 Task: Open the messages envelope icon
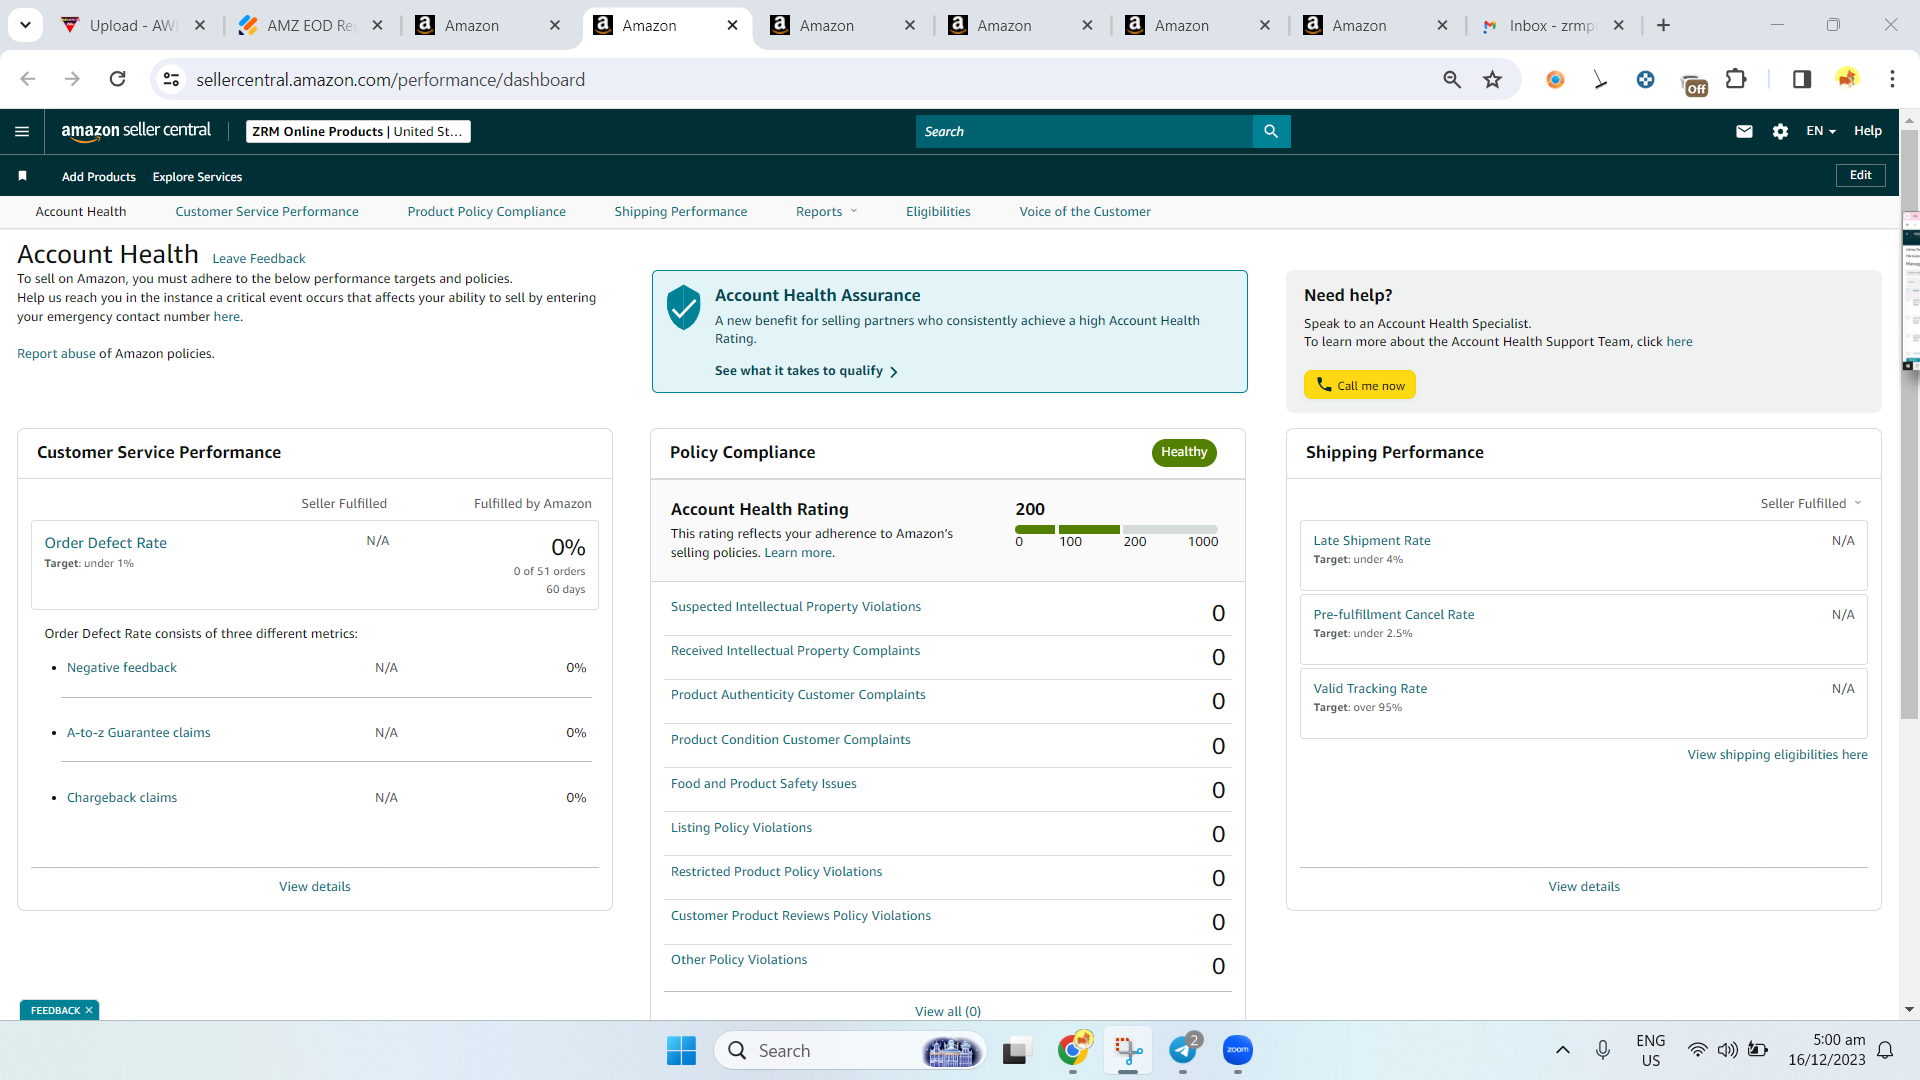(x=1744, y=131)
